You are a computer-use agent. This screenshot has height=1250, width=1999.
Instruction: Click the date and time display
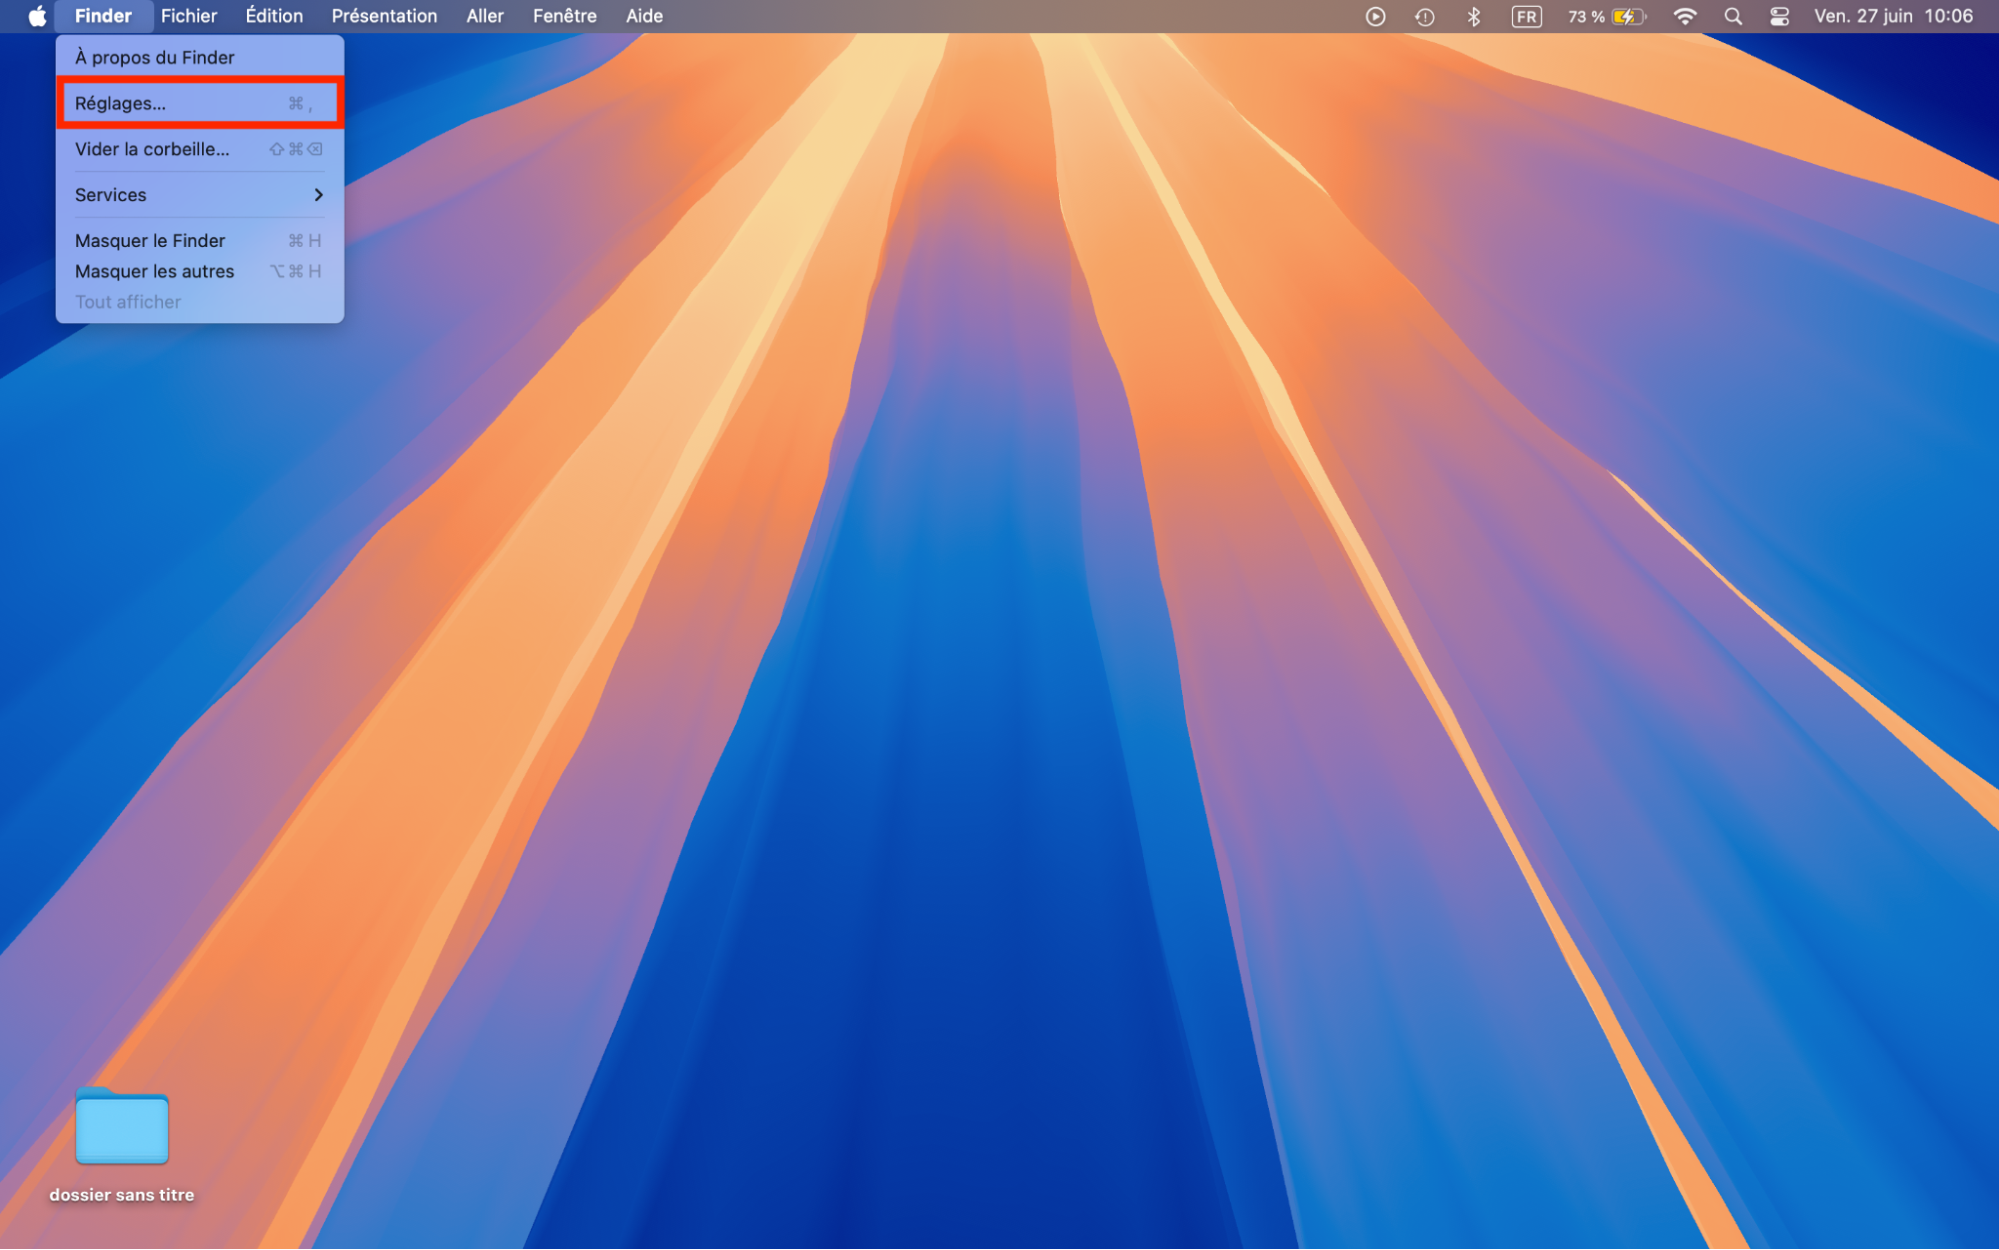coord(1893,16)
